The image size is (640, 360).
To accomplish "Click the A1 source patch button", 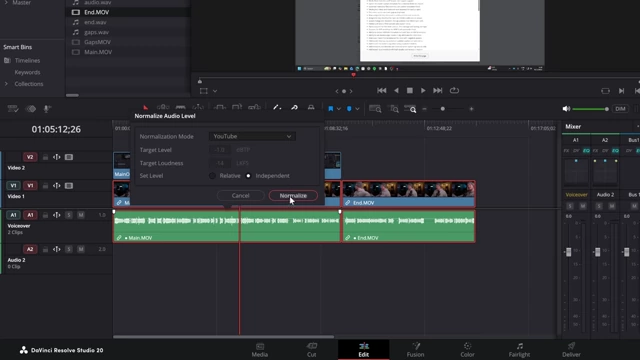I will [13, 215].
